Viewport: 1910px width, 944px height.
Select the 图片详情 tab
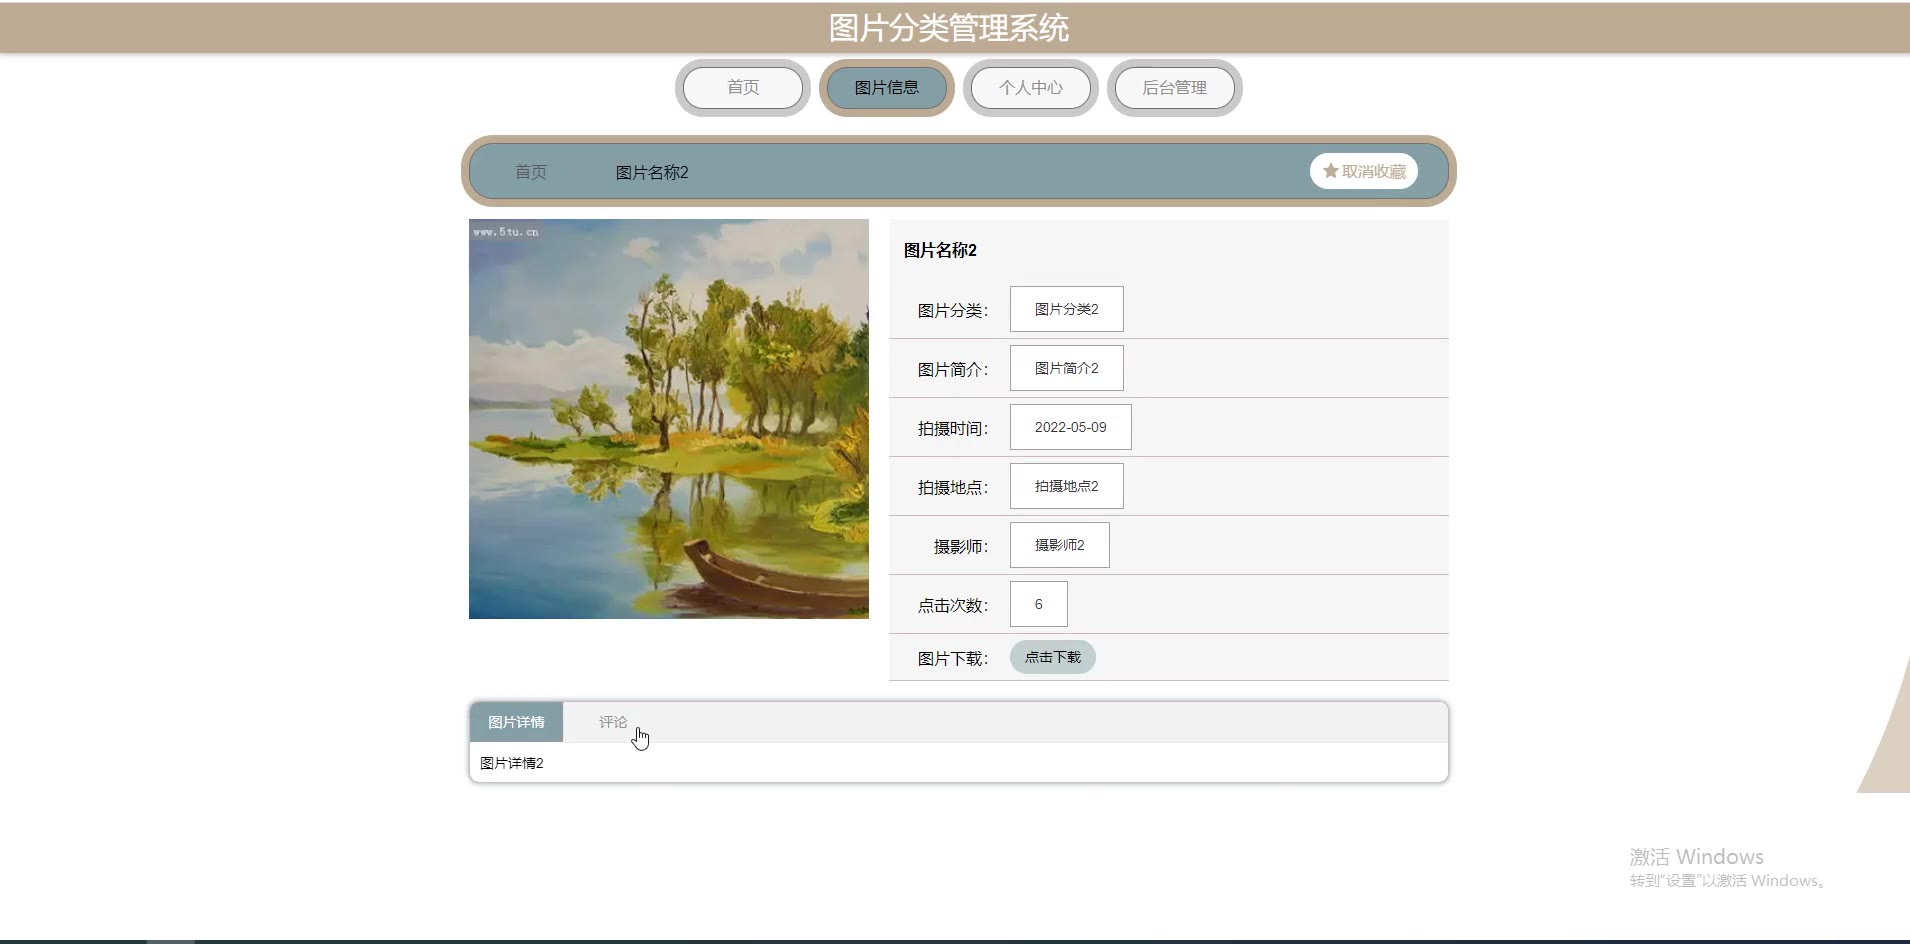(x=516, y=722)
